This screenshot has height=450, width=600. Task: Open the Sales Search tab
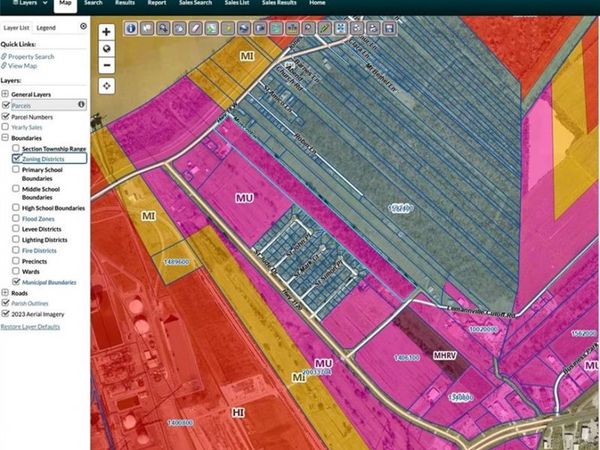click(x=195, y=3)
